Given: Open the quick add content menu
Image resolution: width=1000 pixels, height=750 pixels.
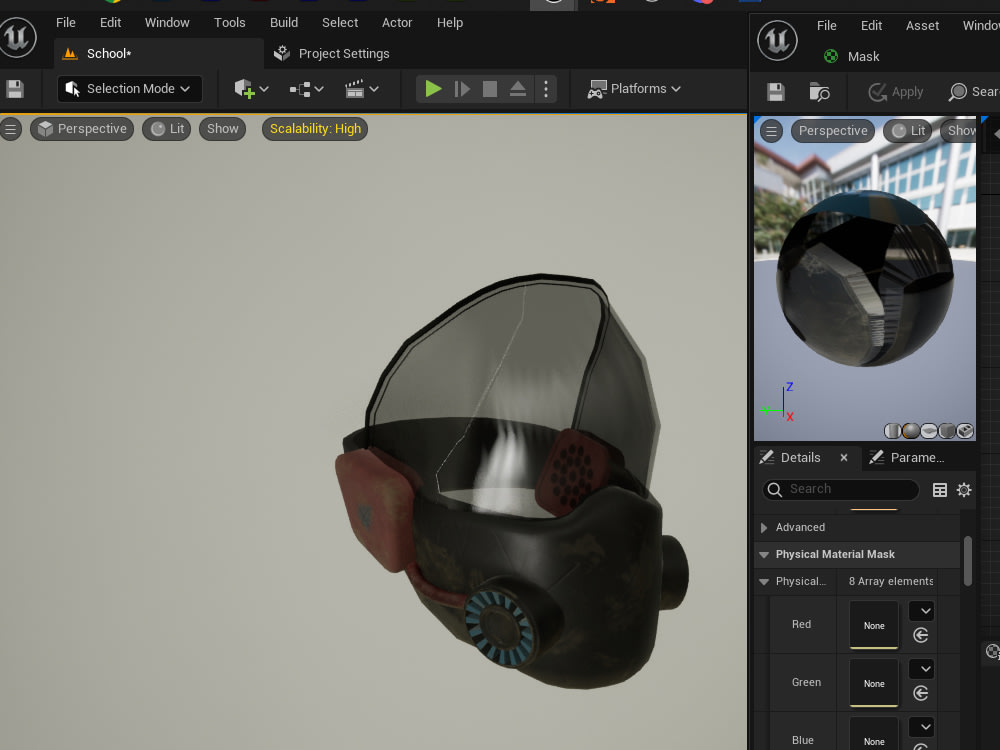Looking at the screenshot, I should [x=251, y=89].
